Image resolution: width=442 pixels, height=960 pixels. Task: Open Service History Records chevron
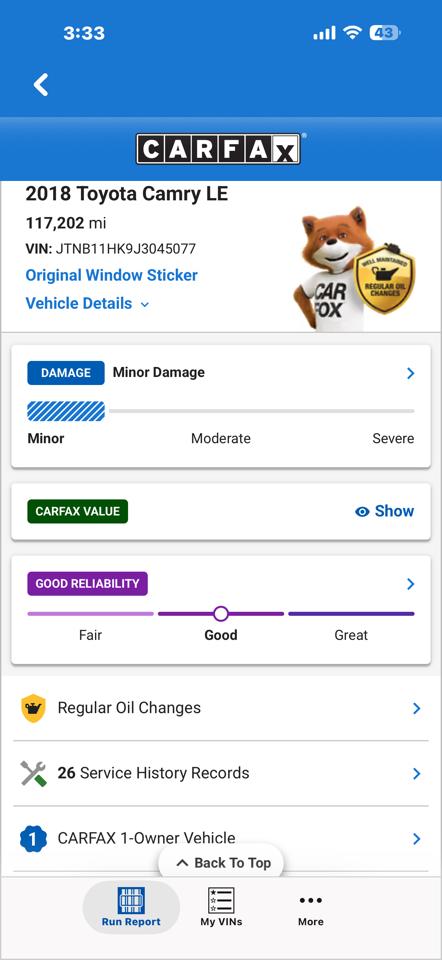[416, 774]
